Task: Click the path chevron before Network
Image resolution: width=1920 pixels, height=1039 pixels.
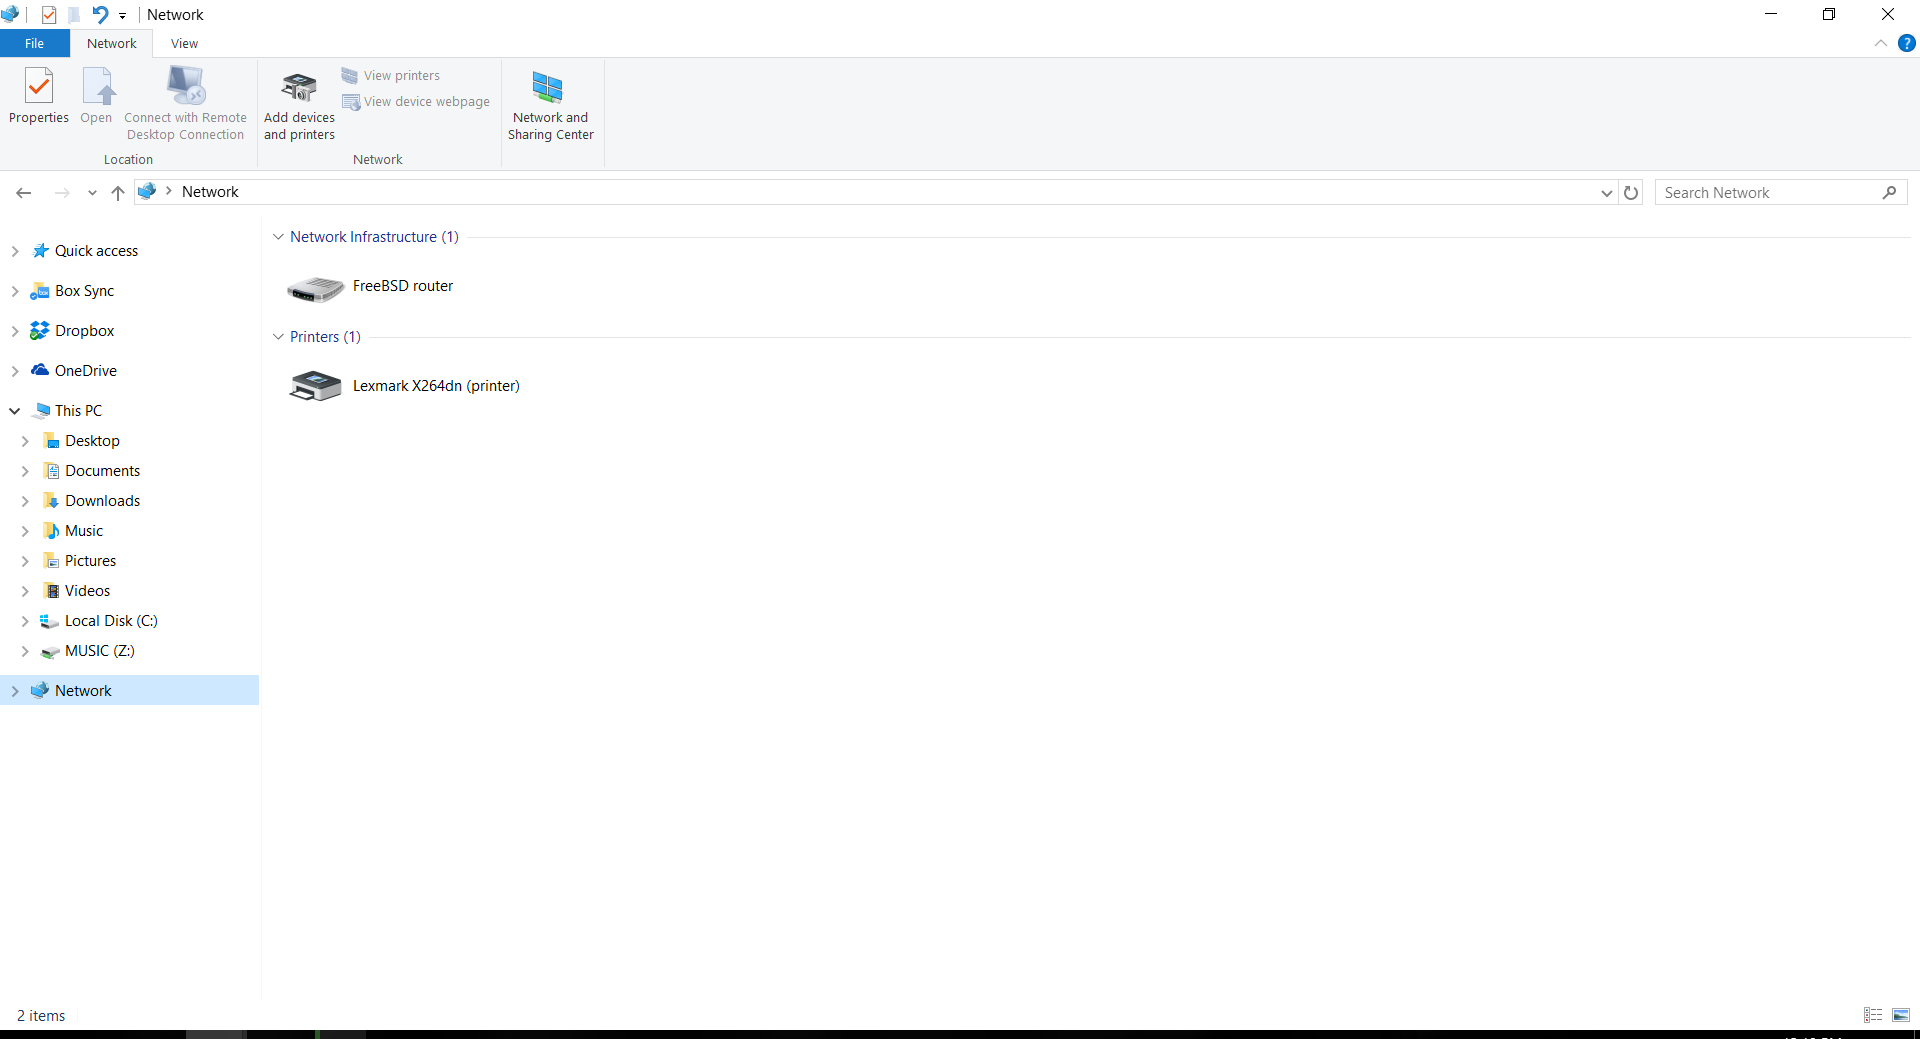Action: [x=169, y=191]
